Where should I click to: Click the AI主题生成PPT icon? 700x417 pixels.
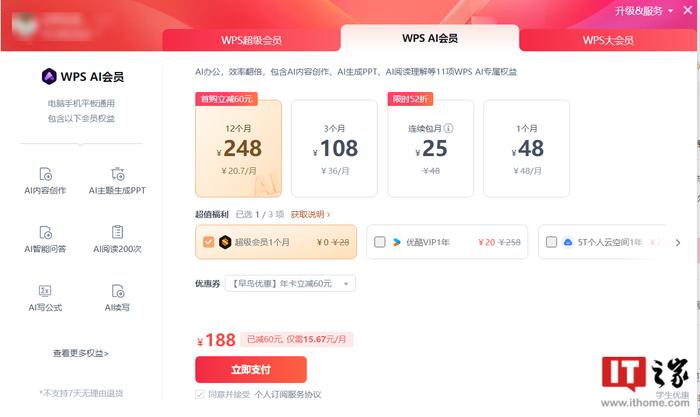117,173
